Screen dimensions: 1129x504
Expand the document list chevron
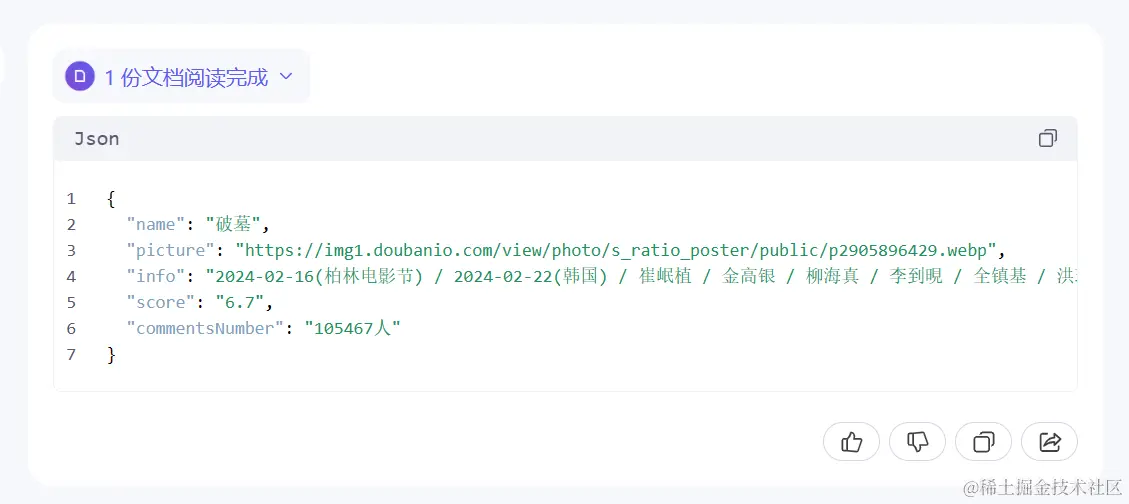point(285,76)
